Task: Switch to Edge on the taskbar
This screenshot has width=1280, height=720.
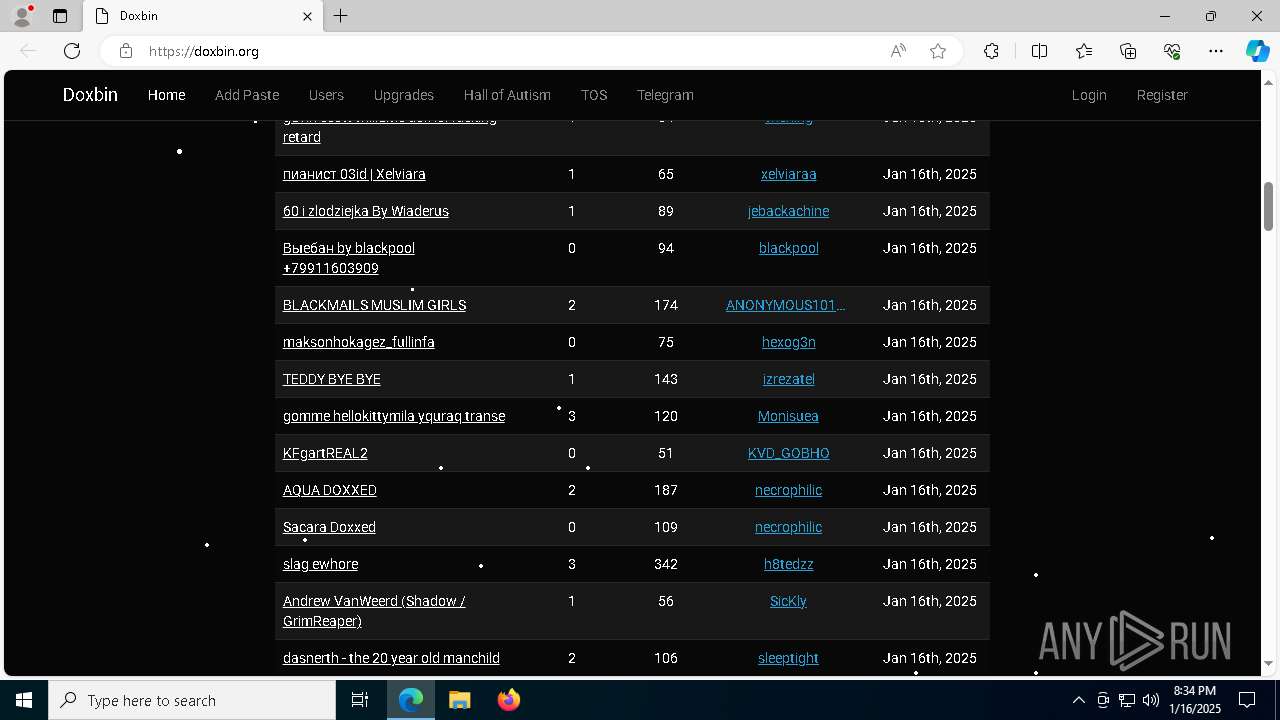Action: [x=411, y=700]
